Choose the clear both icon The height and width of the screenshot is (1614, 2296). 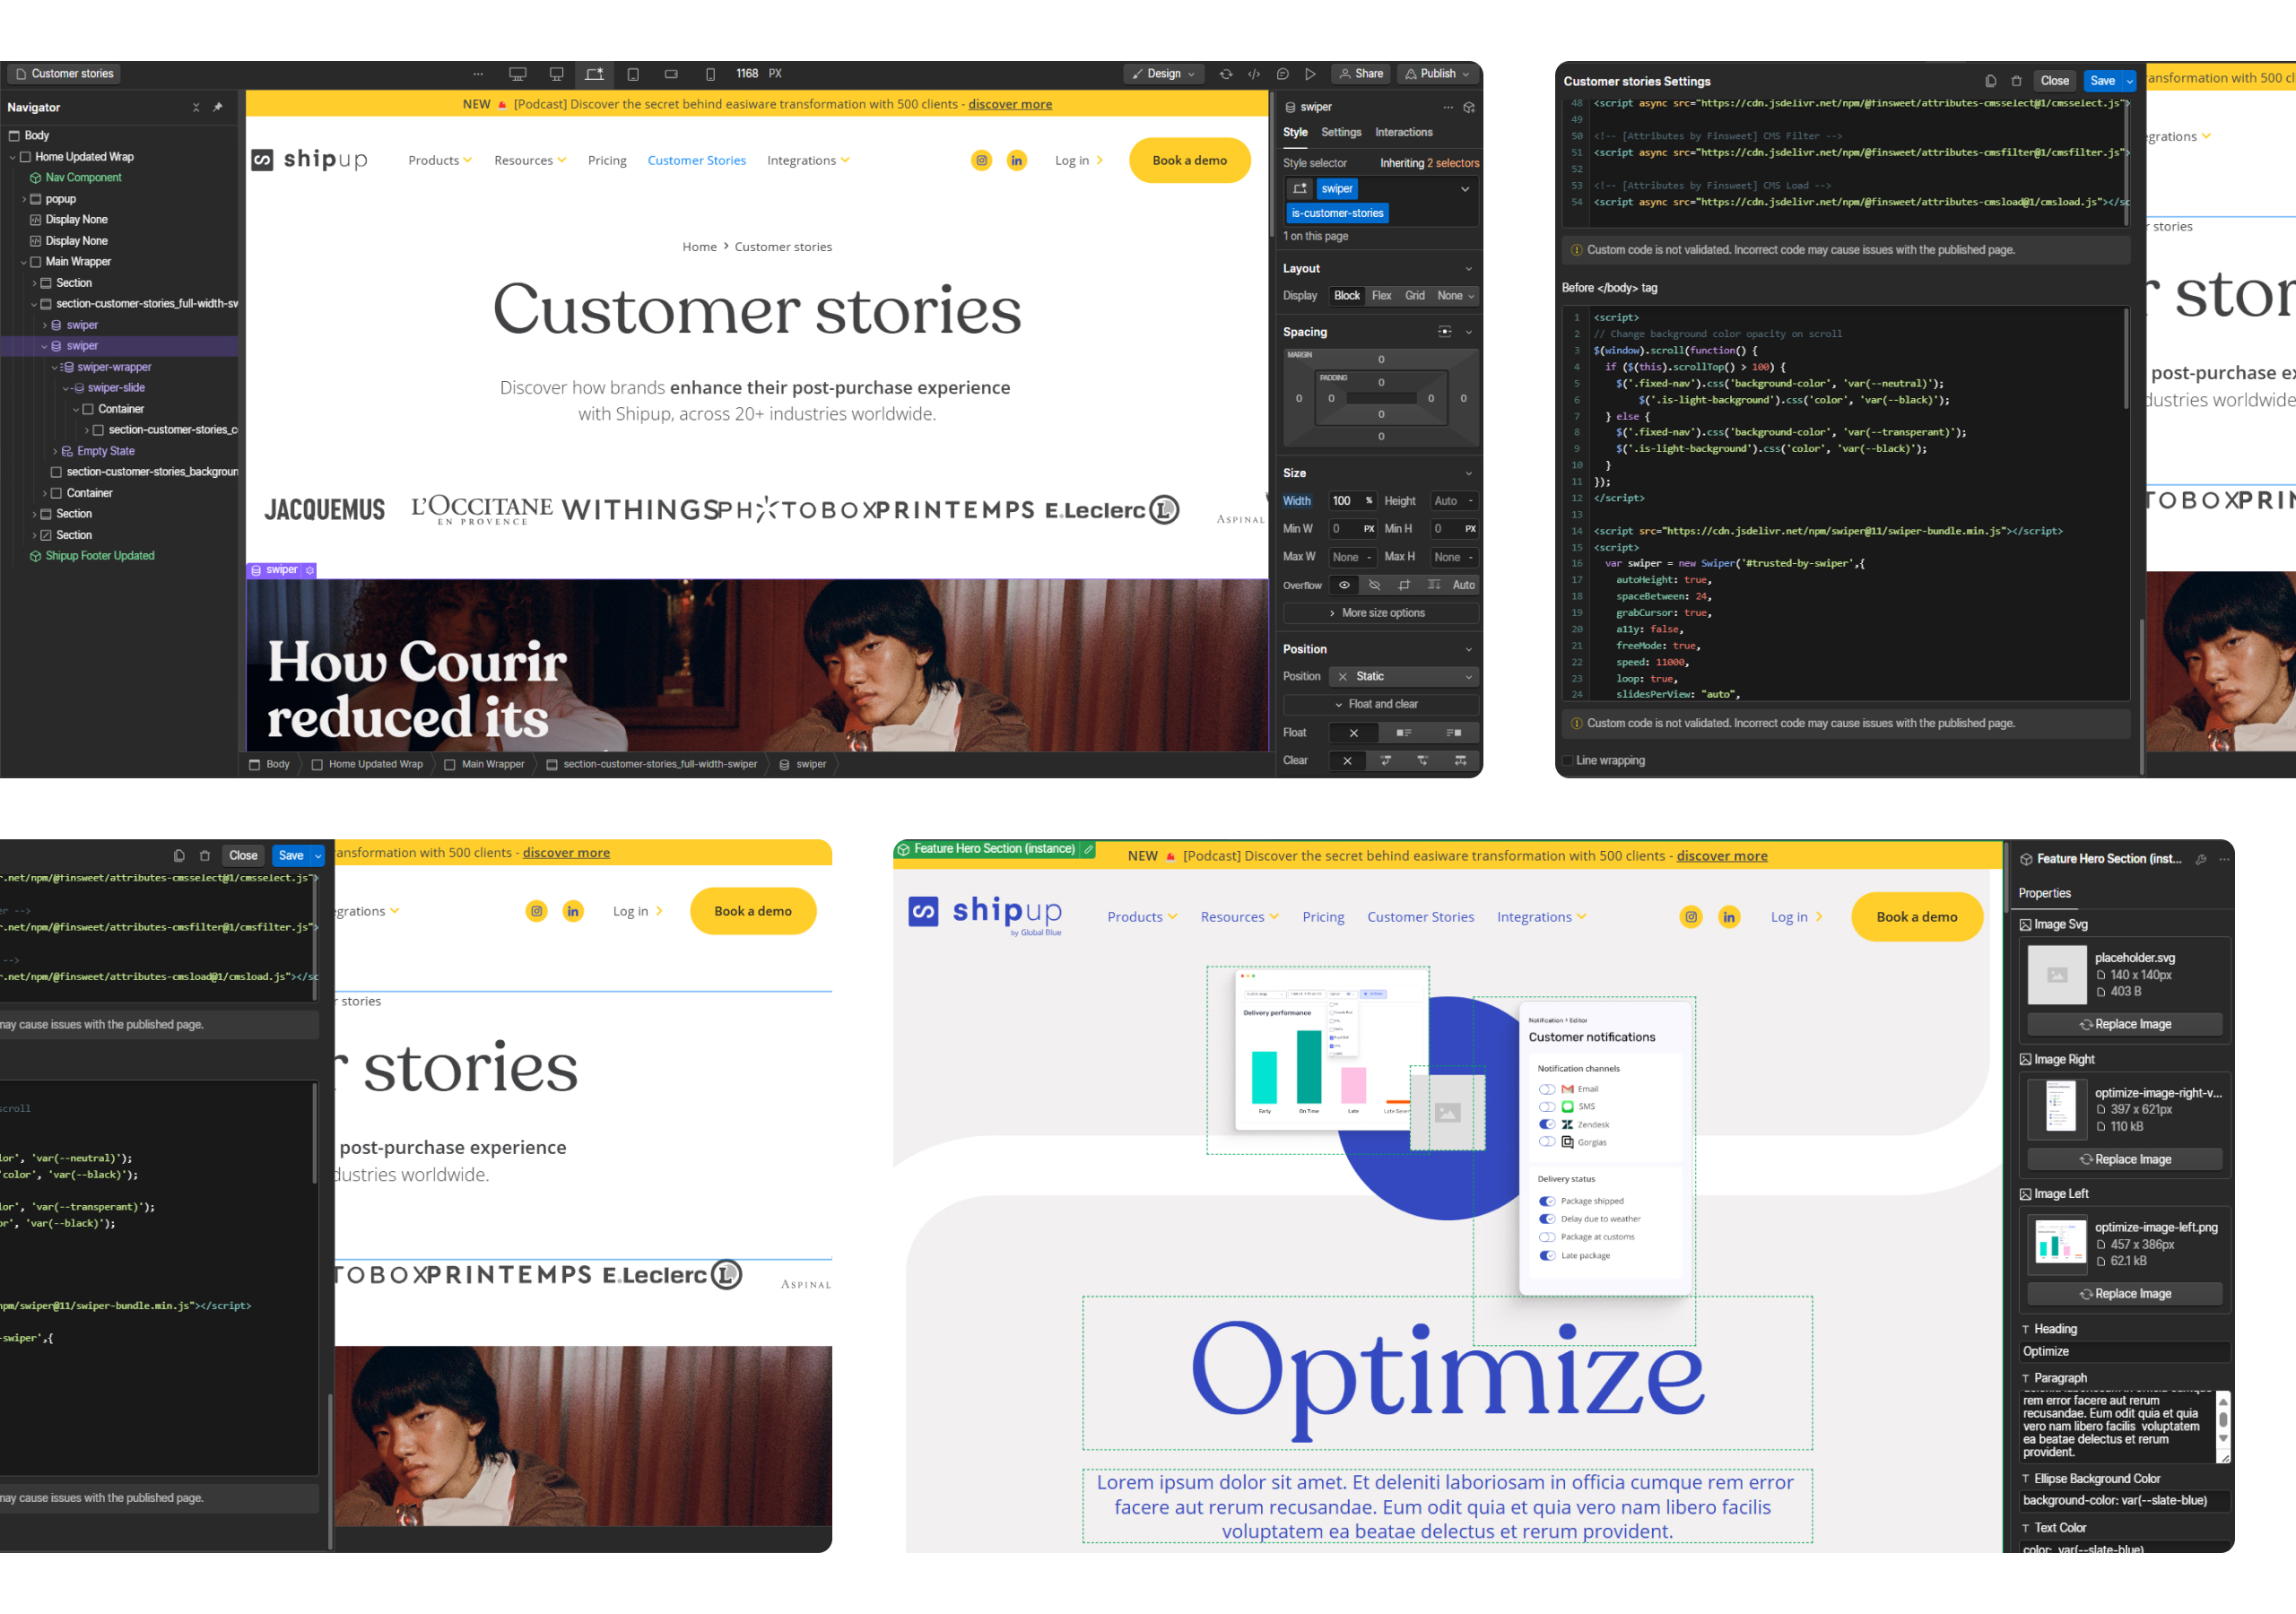coord(1460,761)
